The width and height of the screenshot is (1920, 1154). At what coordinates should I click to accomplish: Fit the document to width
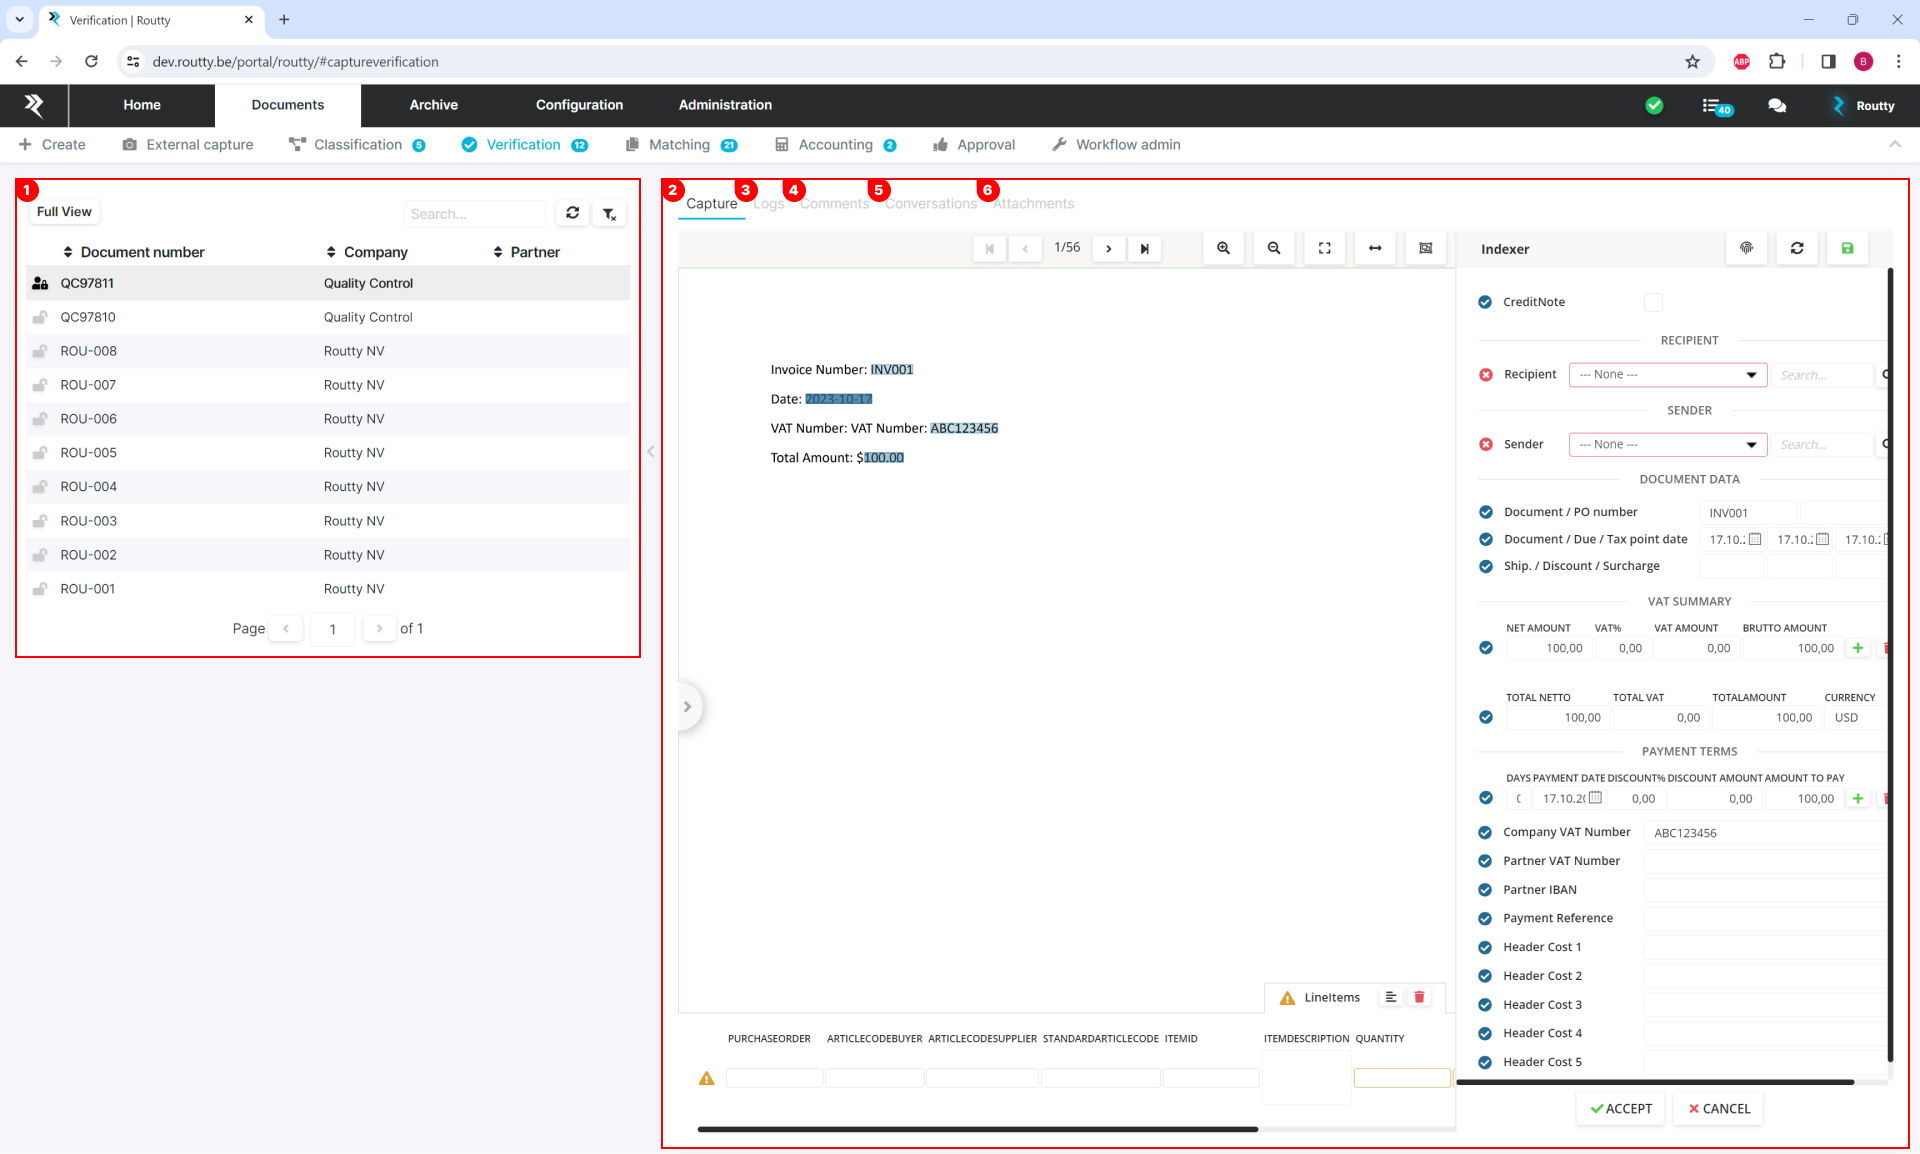click(x=1375, y=249)
